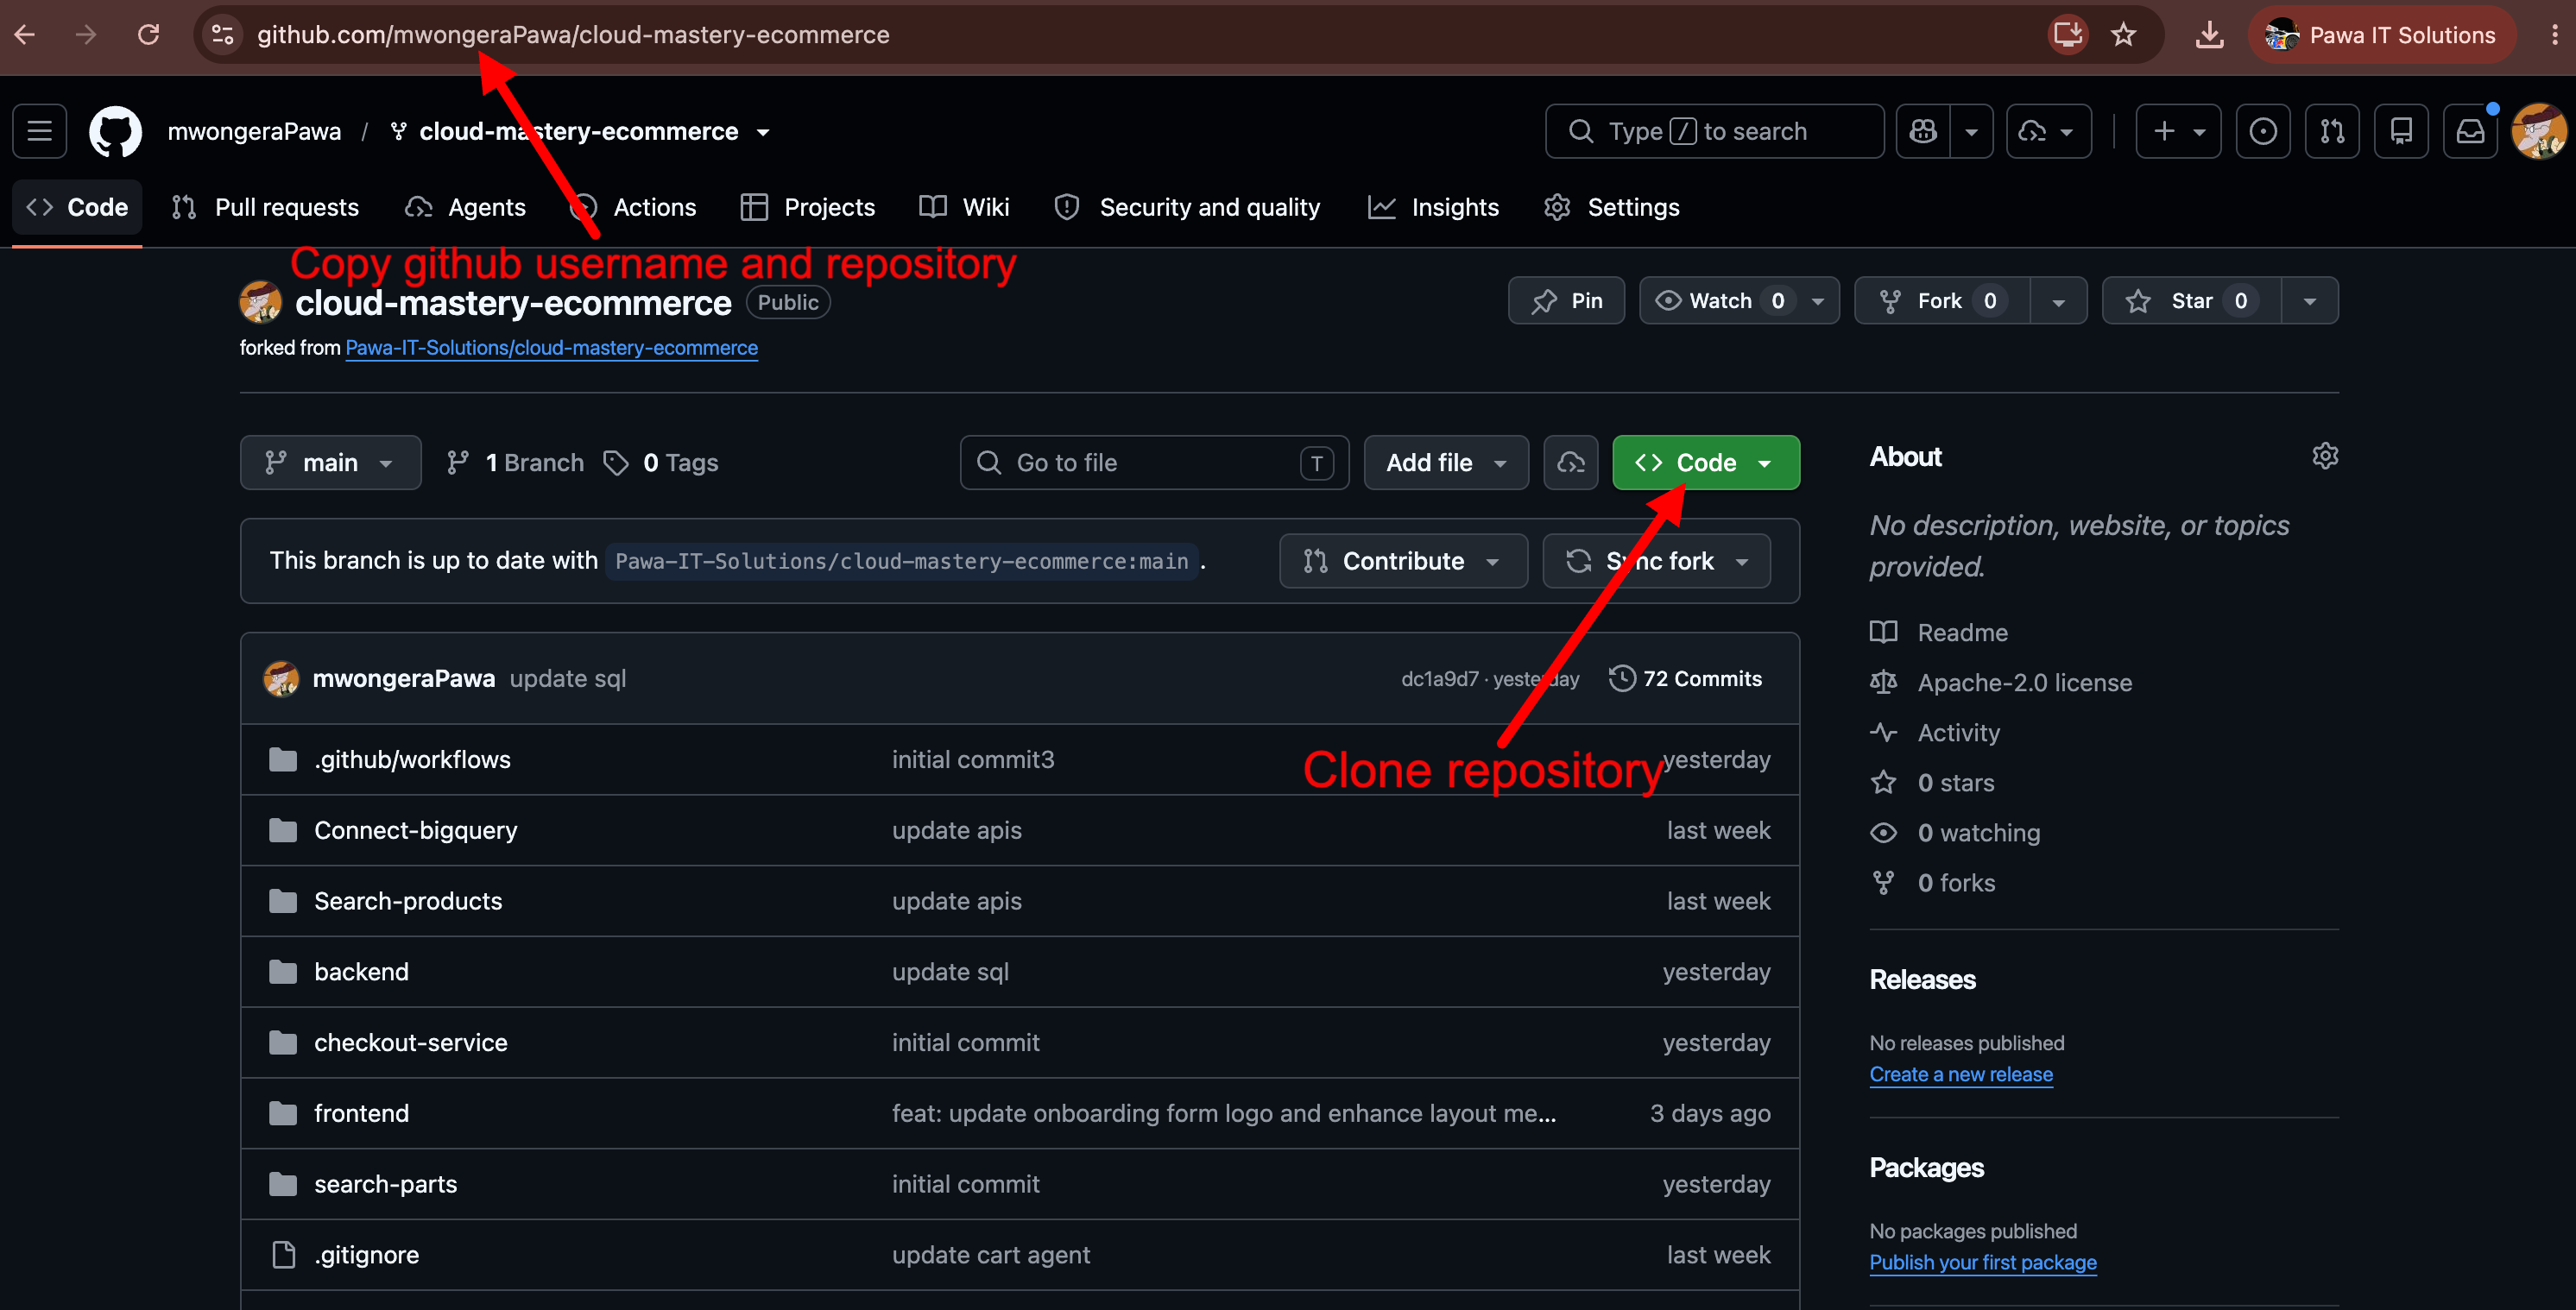Expand the agents cloud dropdown in header
2576x1310 pixels.
(2048, 131)
